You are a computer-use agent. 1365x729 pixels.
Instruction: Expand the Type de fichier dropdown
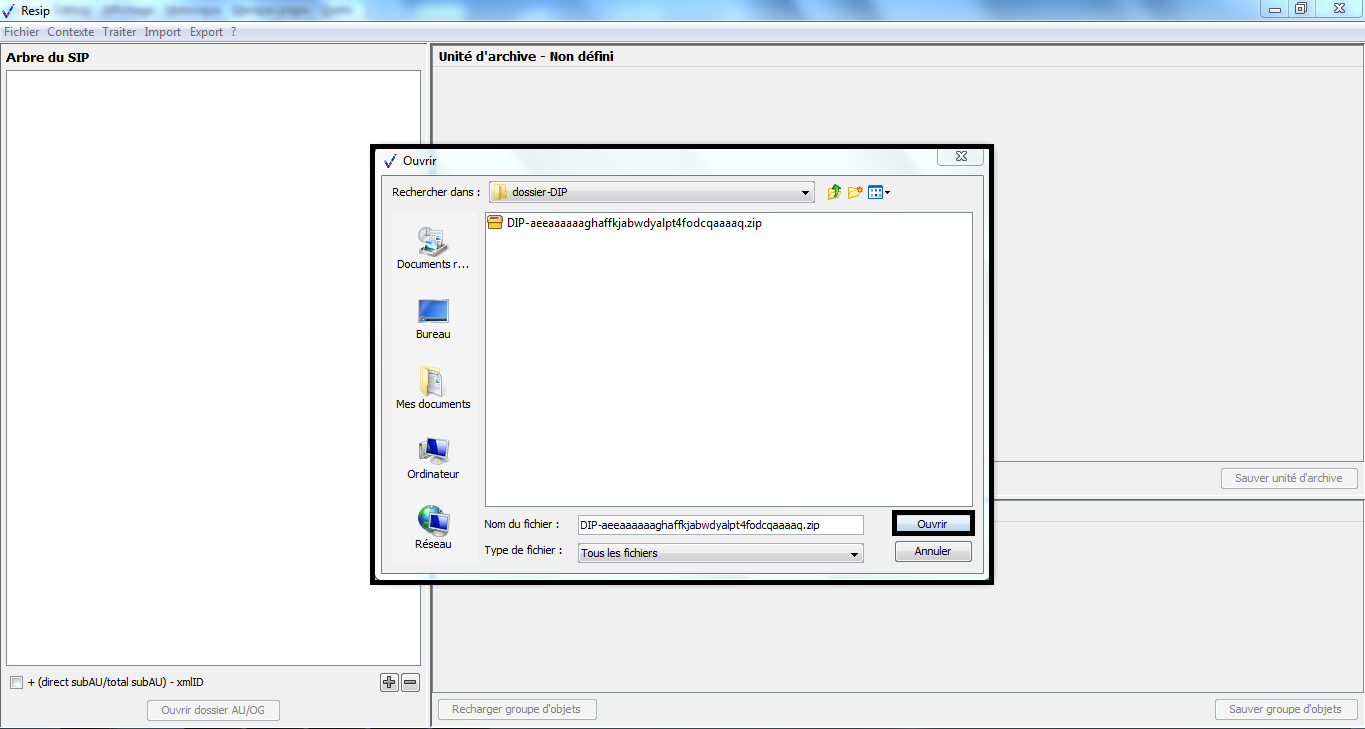pos(854,553)
